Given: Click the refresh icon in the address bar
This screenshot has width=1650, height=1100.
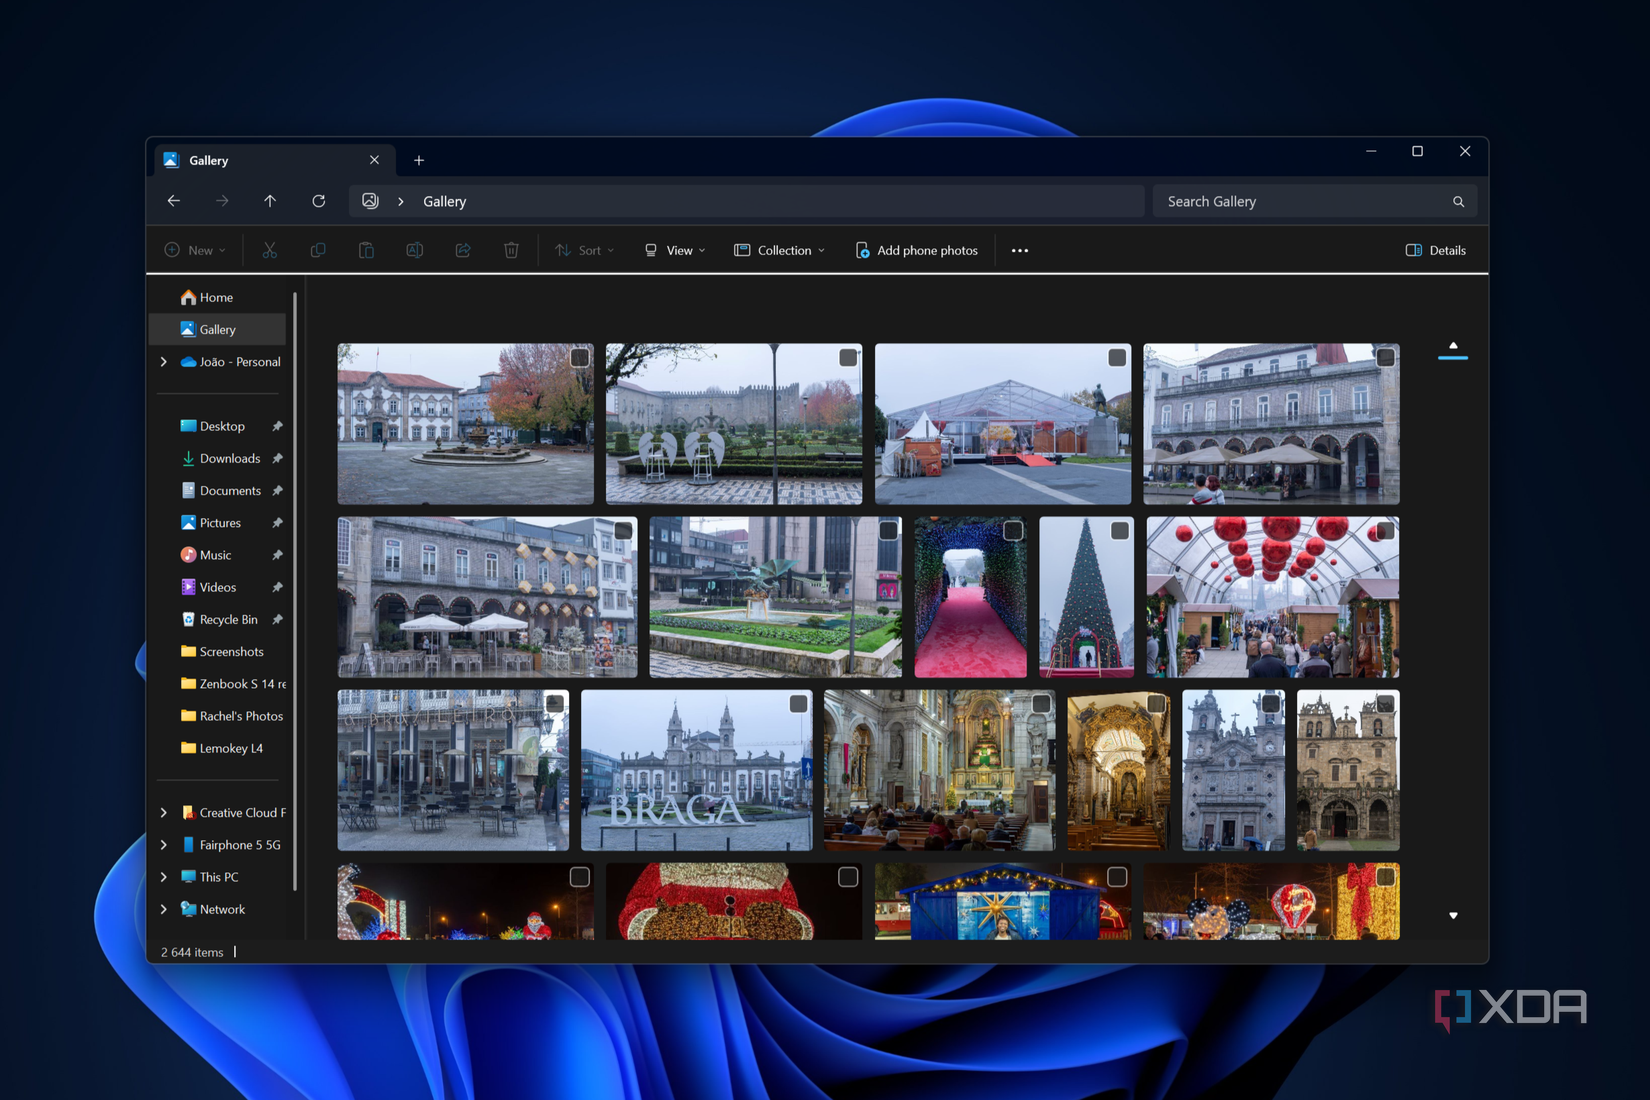Looking at the screenshot, I should (x=318, y=201).
